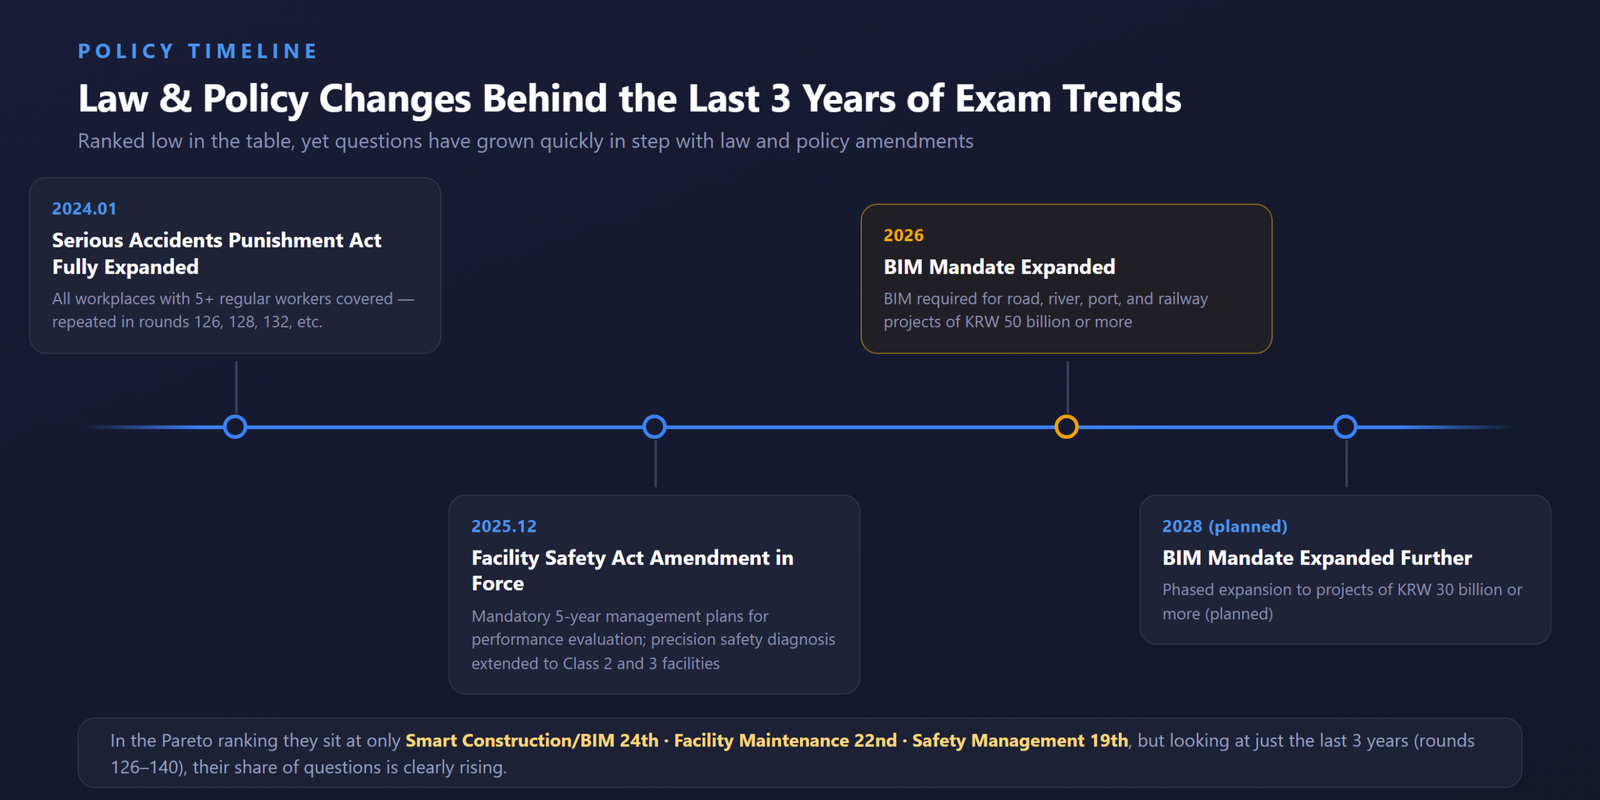Select the "BIM Mandate Expanded Further" heading
This screenshot has width=1600, height=800.
[x=1317, y=558]
